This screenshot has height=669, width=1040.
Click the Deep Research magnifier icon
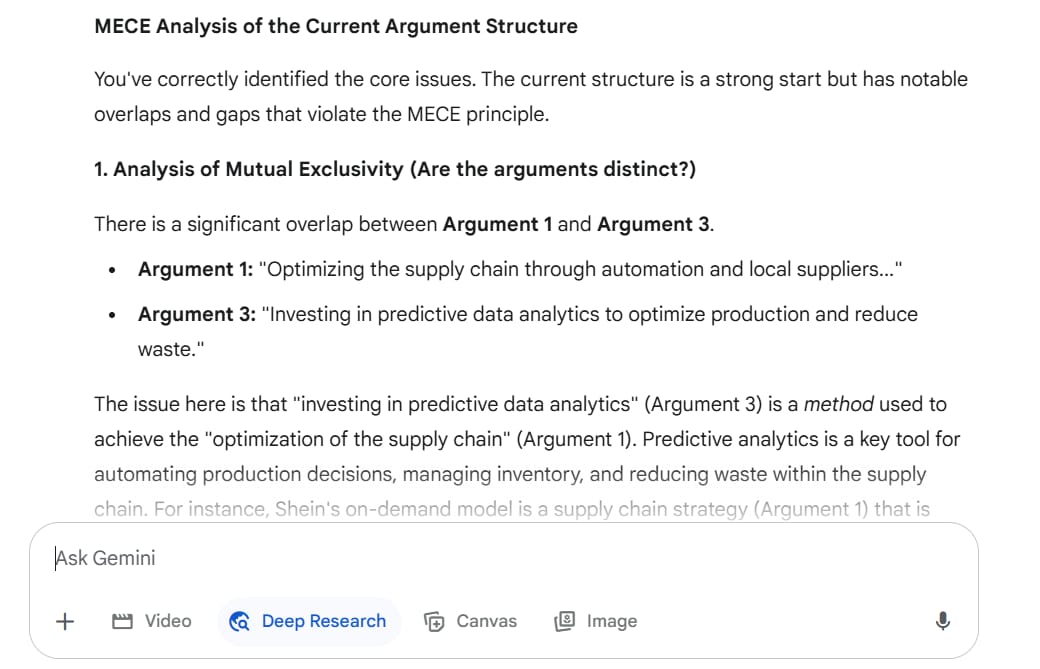pos(239,621)
